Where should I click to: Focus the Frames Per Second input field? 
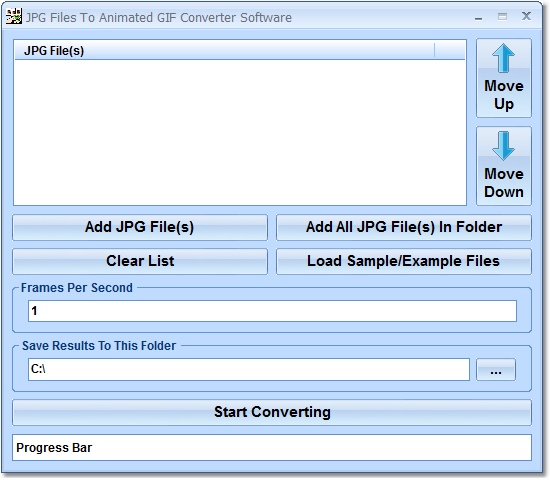click(x=272, y=311)
